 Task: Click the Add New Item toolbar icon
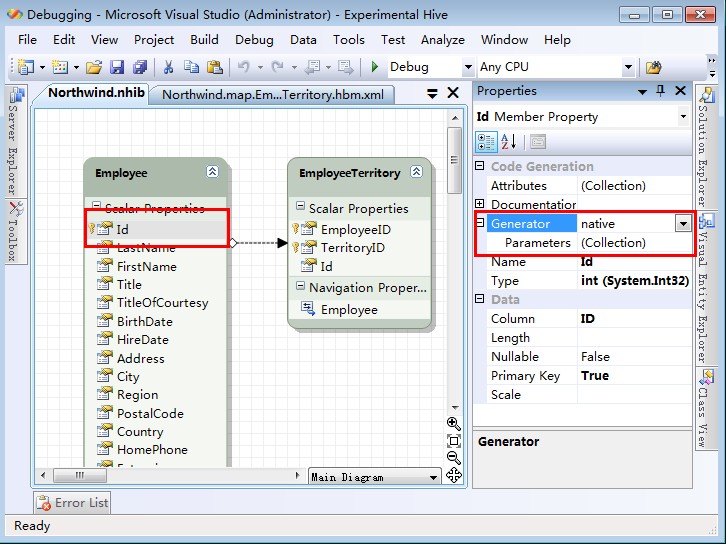(60, 68)
